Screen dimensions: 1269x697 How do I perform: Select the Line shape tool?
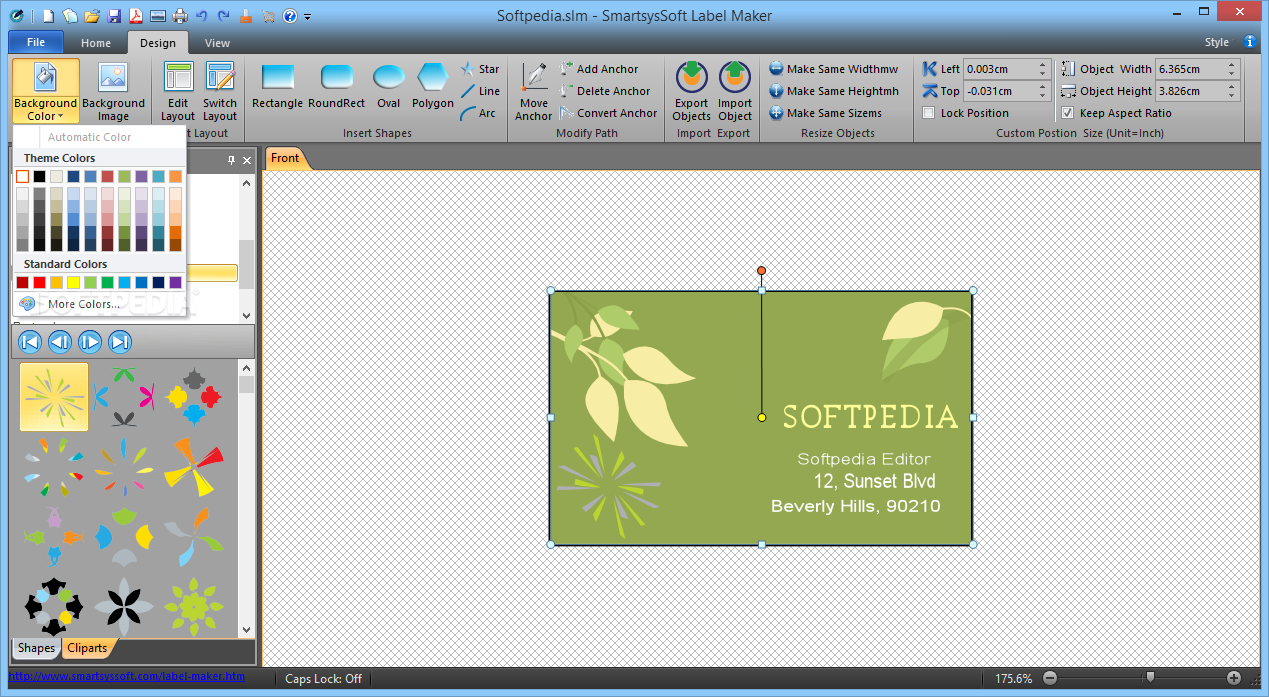point(480,91)
